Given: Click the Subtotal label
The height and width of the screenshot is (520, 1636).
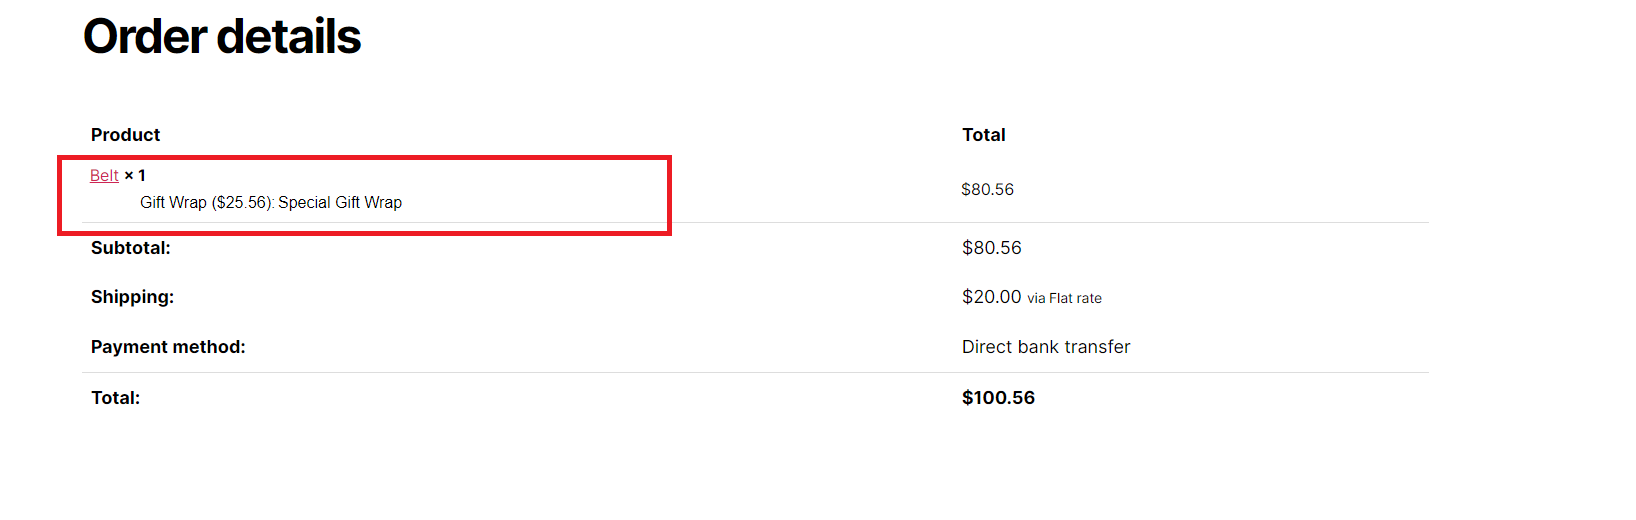Looking at the screenshot, I should coord(131,248).
